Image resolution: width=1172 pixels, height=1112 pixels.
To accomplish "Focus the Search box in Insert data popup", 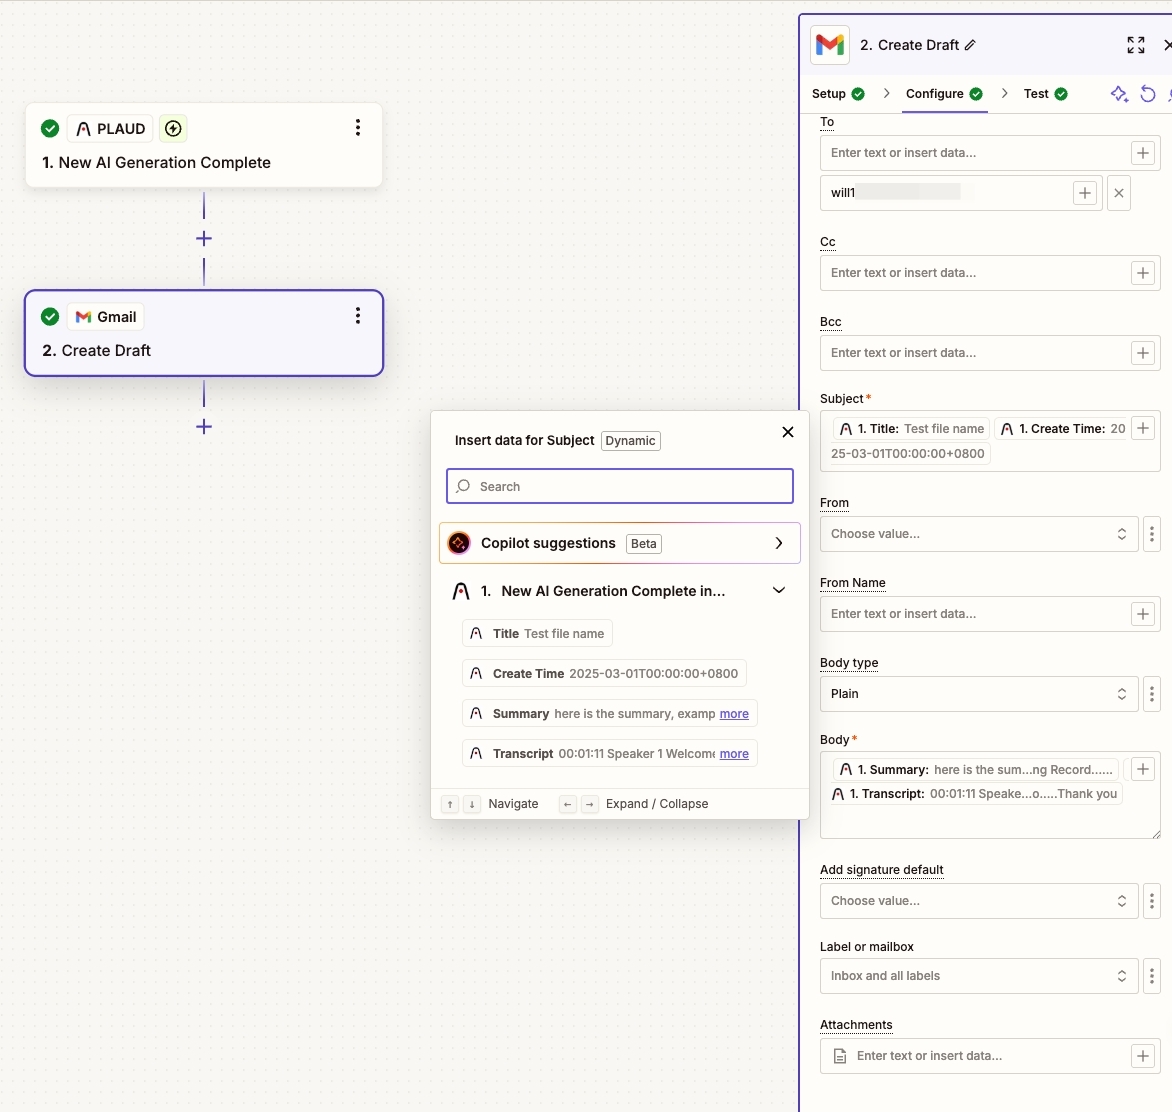I will pos(620,486).
